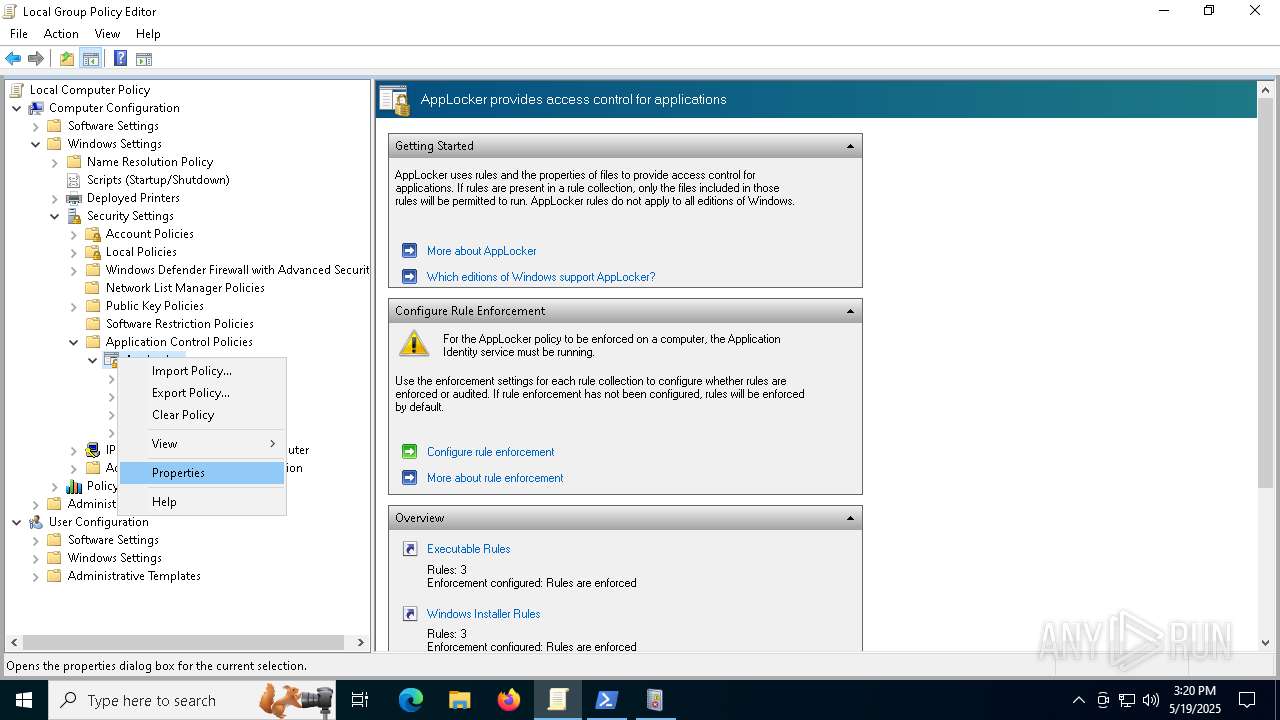Toggle the Show/Hide Action Pane icon
This screenshot has height=720, width=1280.
pos(144,59)
